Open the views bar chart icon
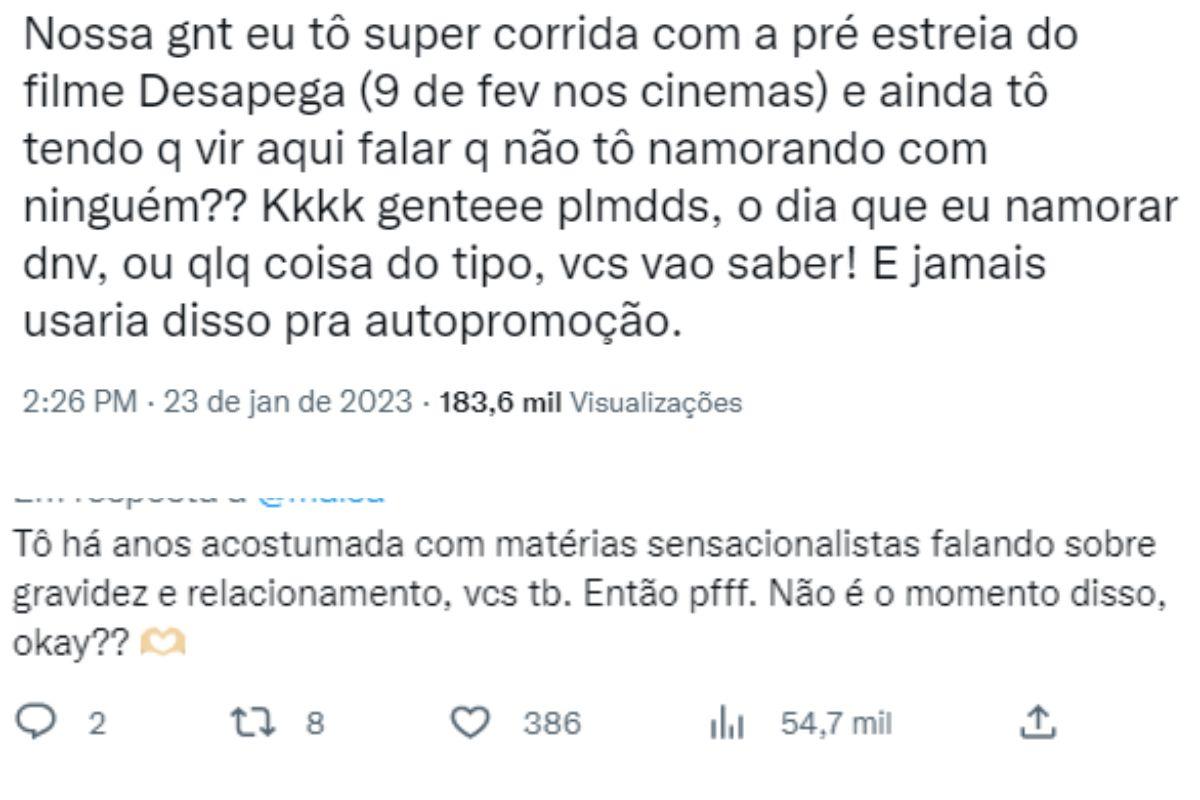The image size is (1200, 800). 722,723
